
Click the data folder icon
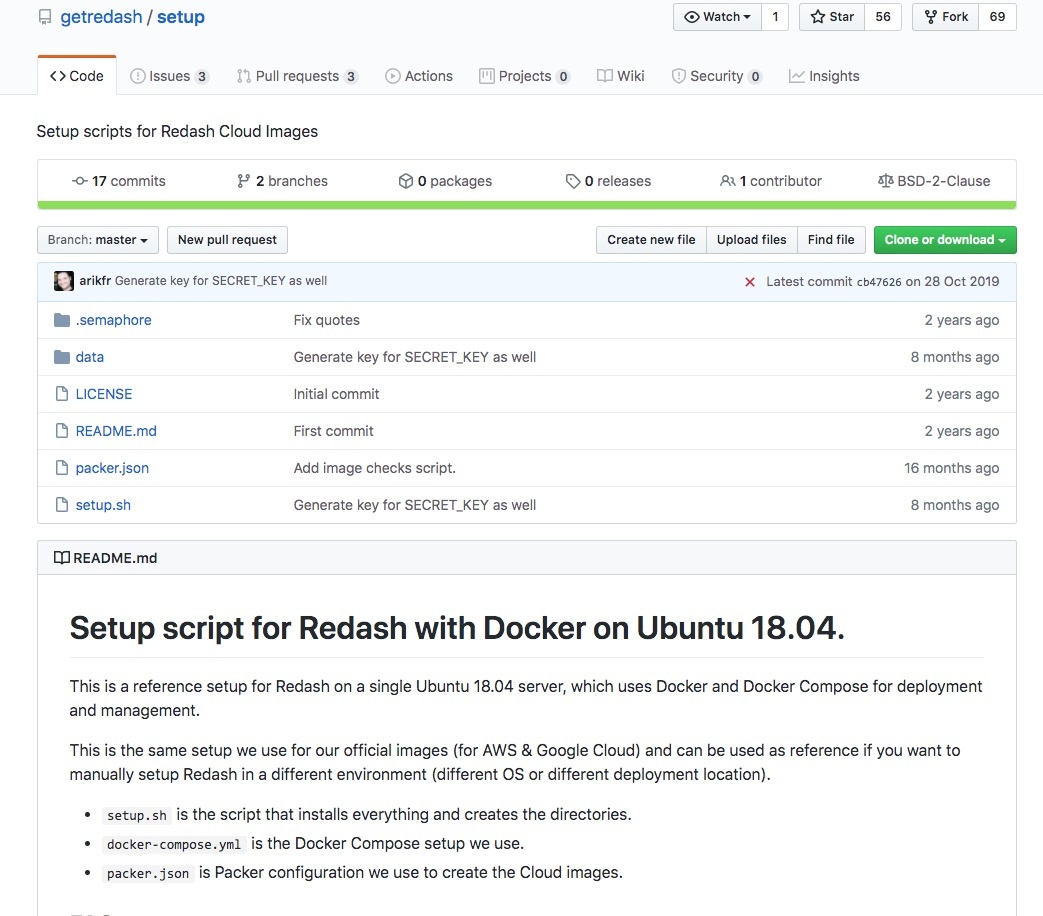tap(62, 357)
